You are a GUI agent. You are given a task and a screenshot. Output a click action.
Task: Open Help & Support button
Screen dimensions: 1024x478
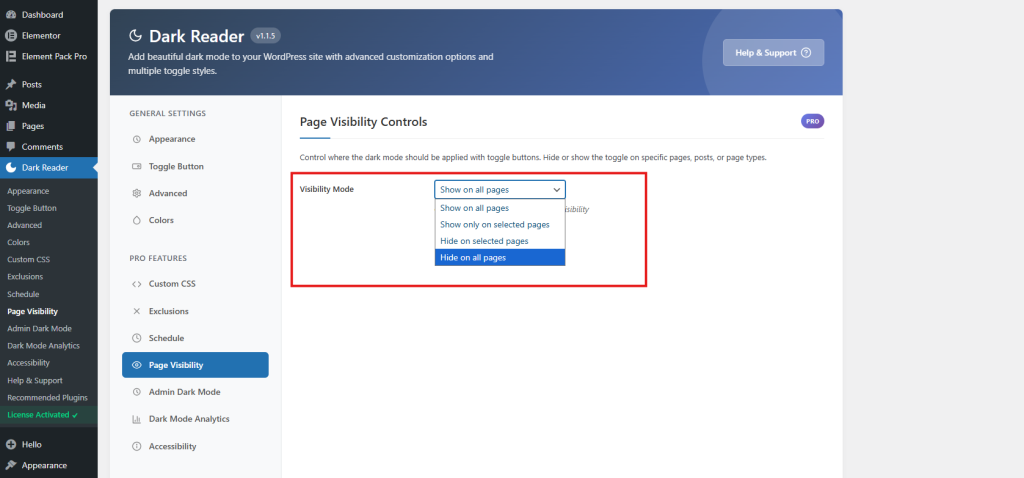773,53
